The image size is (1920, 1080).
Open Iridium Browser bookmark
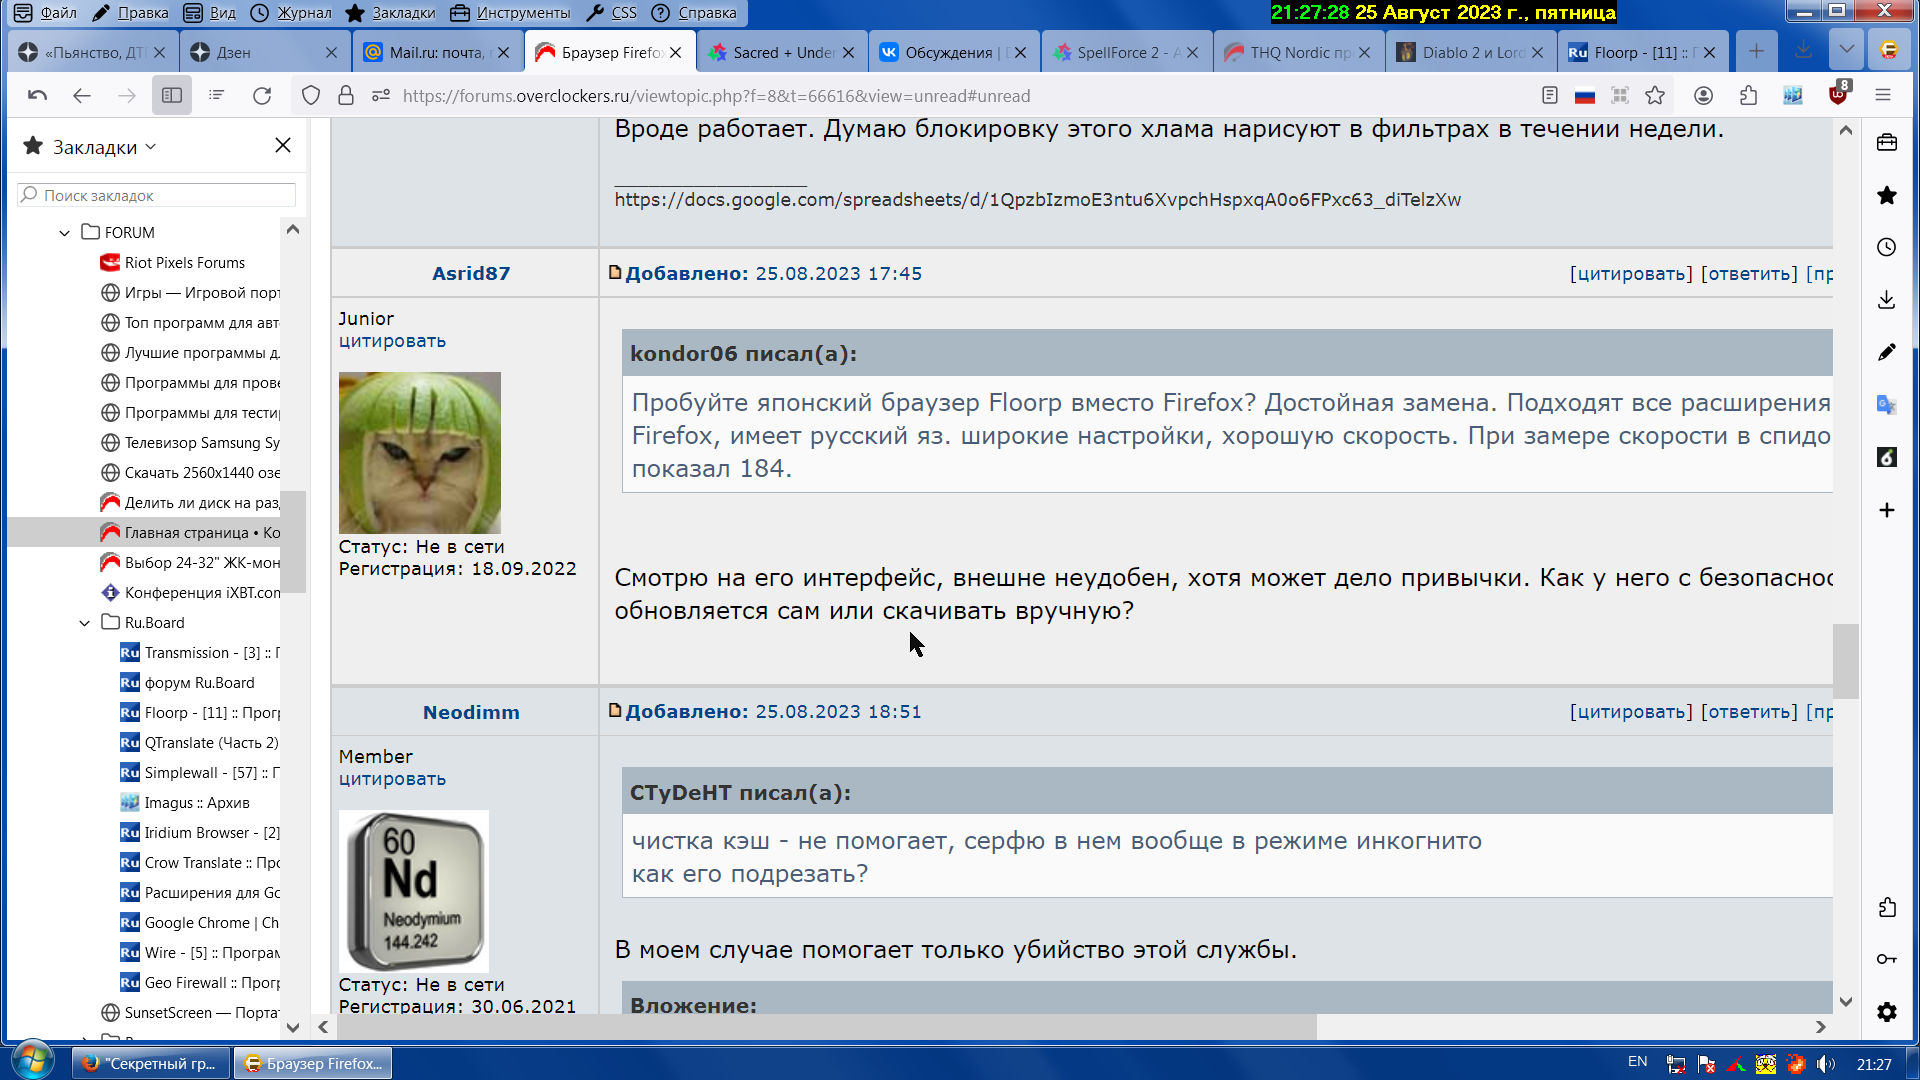click(200, 833)
